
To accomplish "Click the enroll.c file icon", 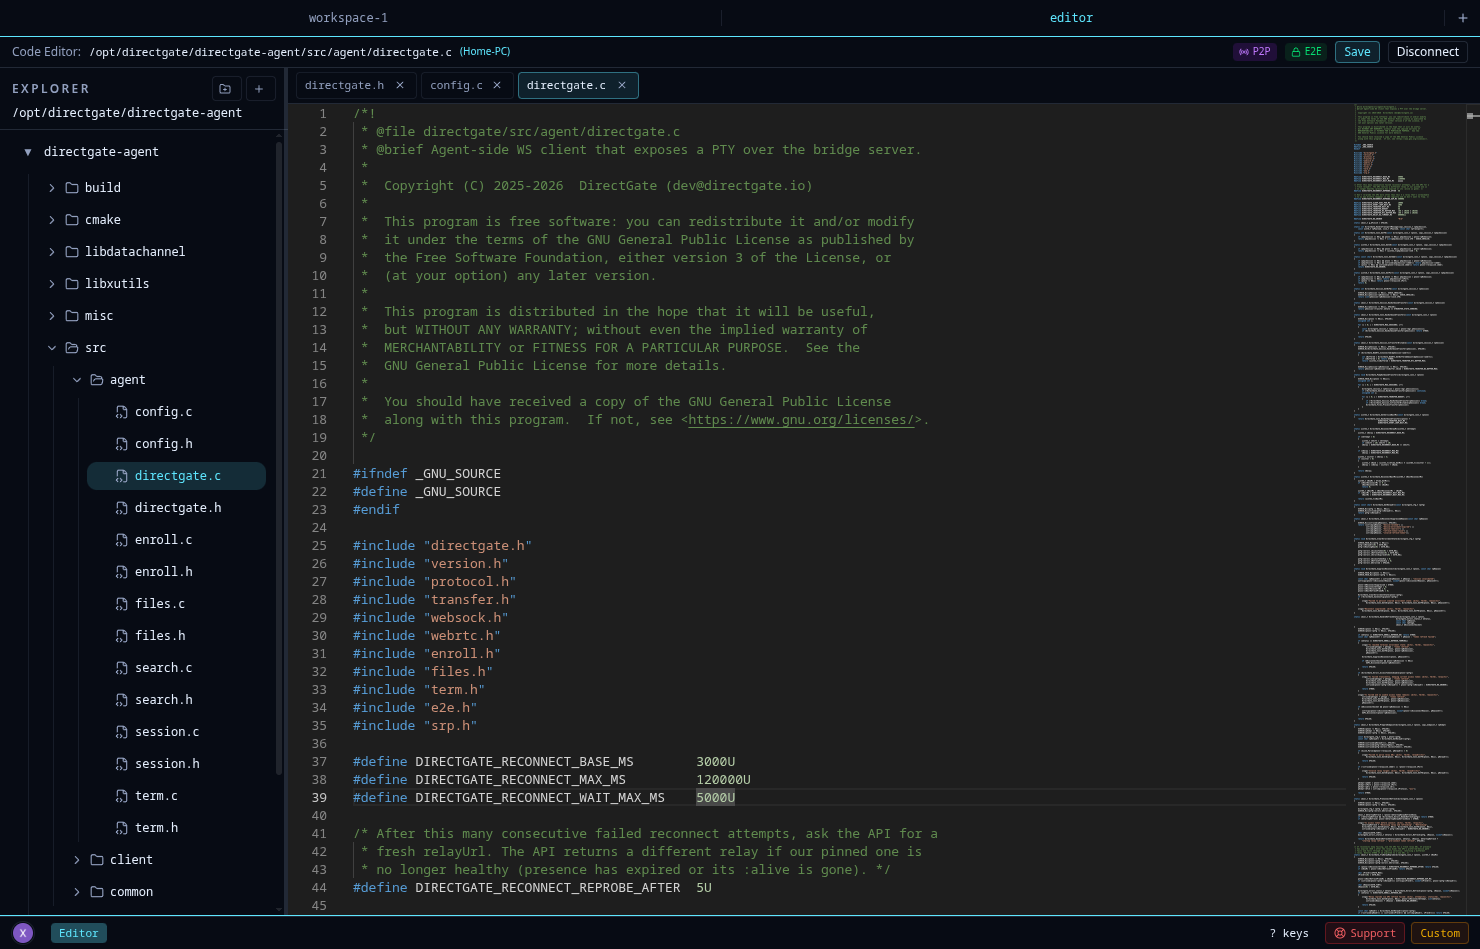I will pyautogui.click(x=122, y=540).
